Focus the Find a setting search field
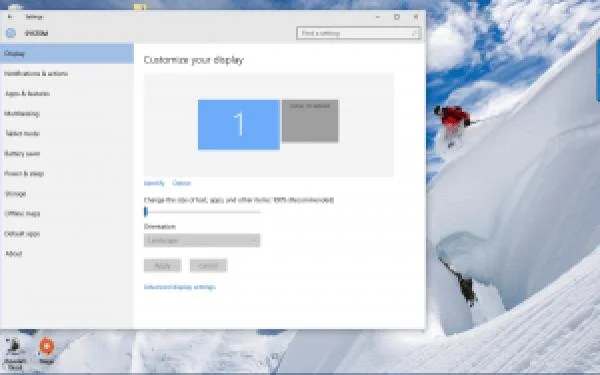Screen dimensions: 600x375 [x=359, y=33]
